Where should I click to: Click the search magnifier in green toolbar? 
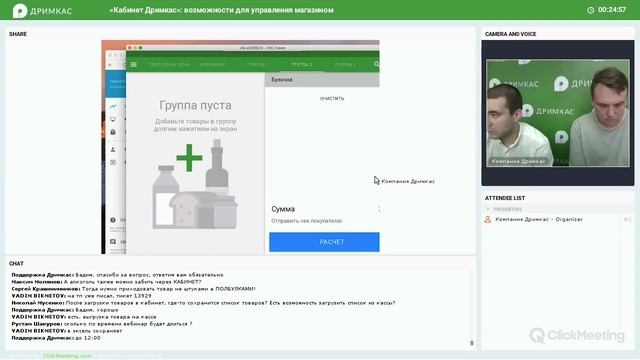(376, 64)
